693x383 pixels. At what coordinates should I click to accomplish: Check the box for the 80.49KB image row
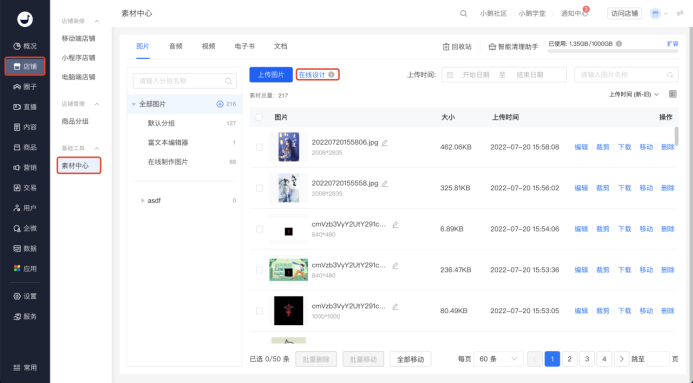(259, 311)
